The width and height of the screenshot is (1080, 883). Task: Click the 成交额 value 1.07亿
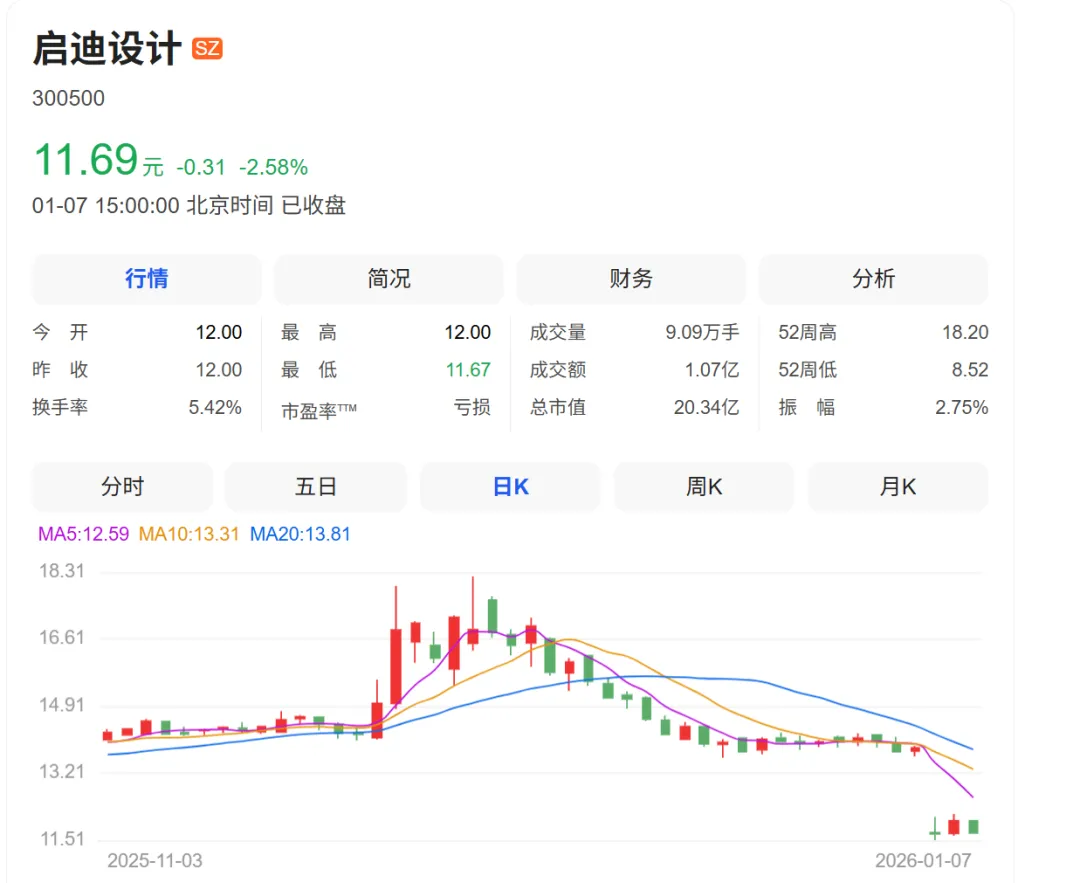coord(712,370)
